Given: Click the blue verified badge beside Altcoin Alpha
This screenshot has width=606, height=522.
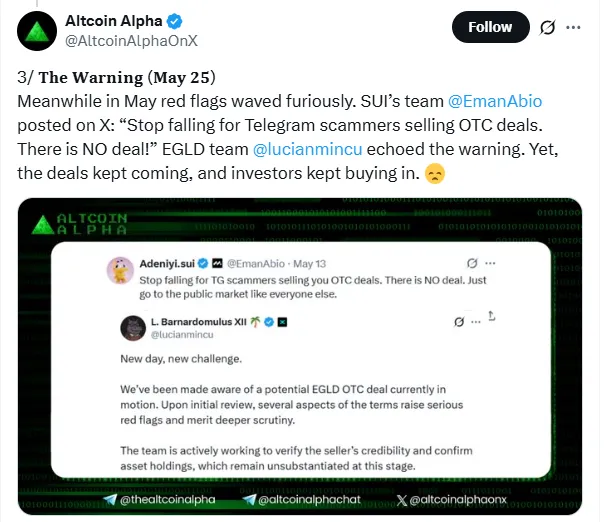Looking at the screenshot, I should [175, 19].
